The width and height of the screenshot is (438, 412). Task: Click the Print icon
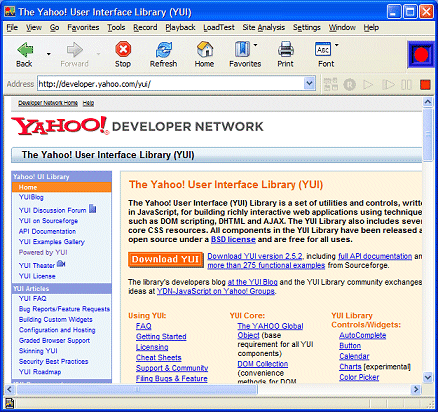(286, 50)
